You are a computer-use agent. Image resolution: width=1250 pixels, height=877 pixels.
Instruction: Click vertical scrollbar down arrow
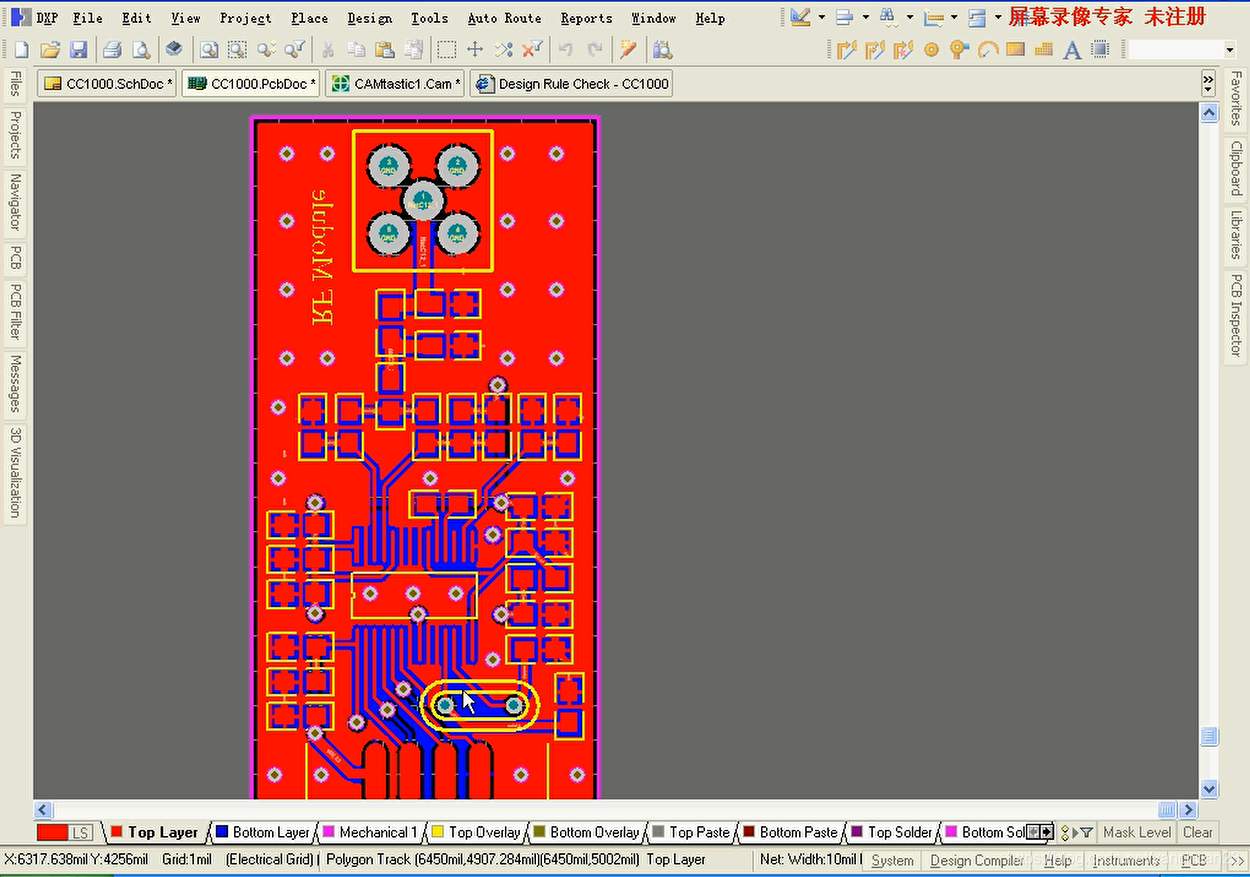[x=1209, y=789]
